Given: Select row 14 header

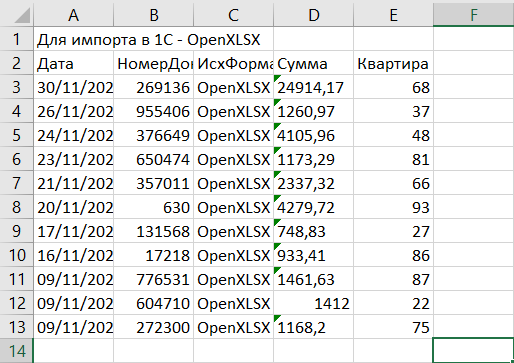Looking at the screenshot, I should 17,351.
